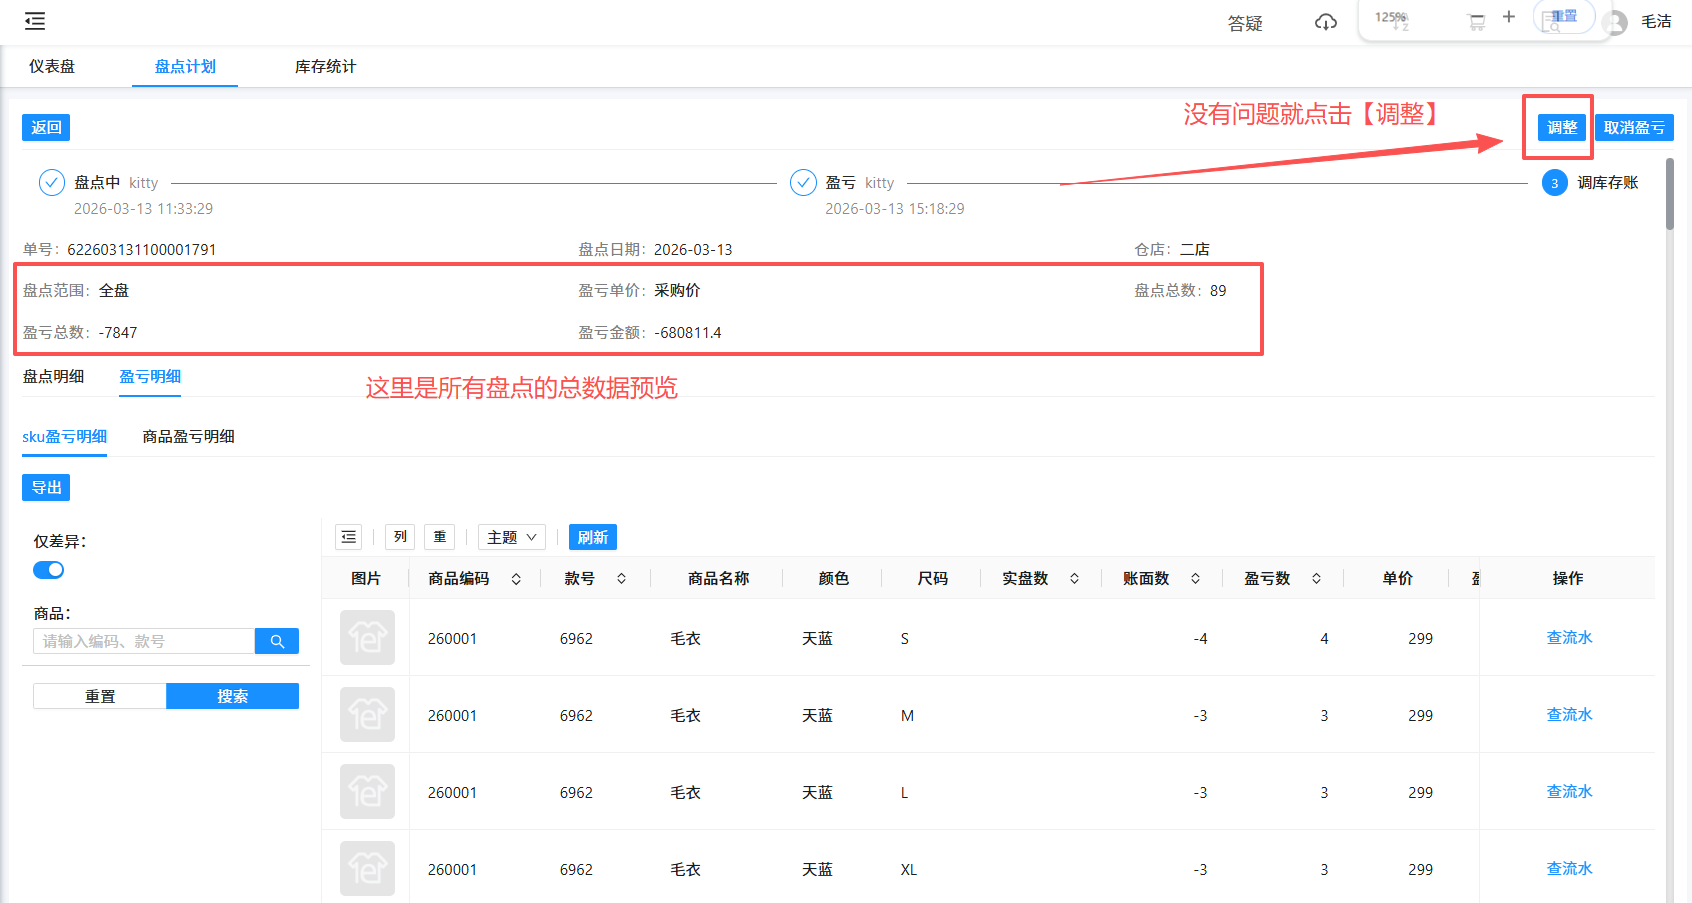
Task: Click the blue 调整 button
Action: (1561, 128)
